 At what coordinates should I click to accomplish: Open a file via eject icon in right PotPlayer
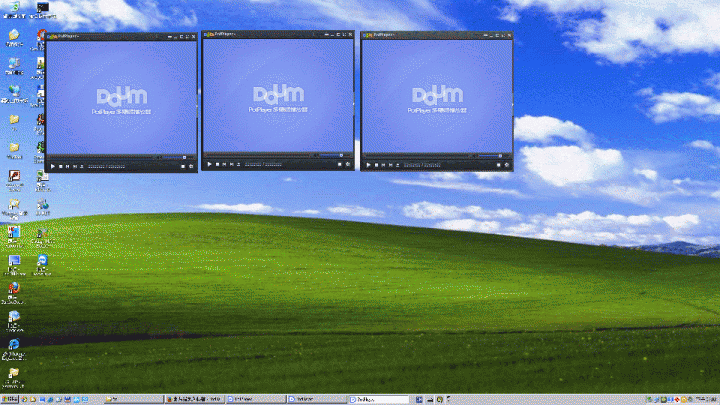(x=397, y=165)
